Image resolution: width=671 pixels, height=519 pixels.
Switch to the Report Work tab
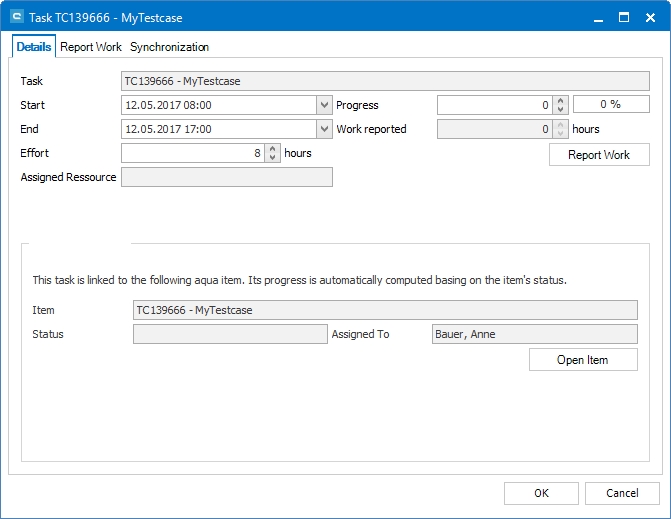pos(91,47)
